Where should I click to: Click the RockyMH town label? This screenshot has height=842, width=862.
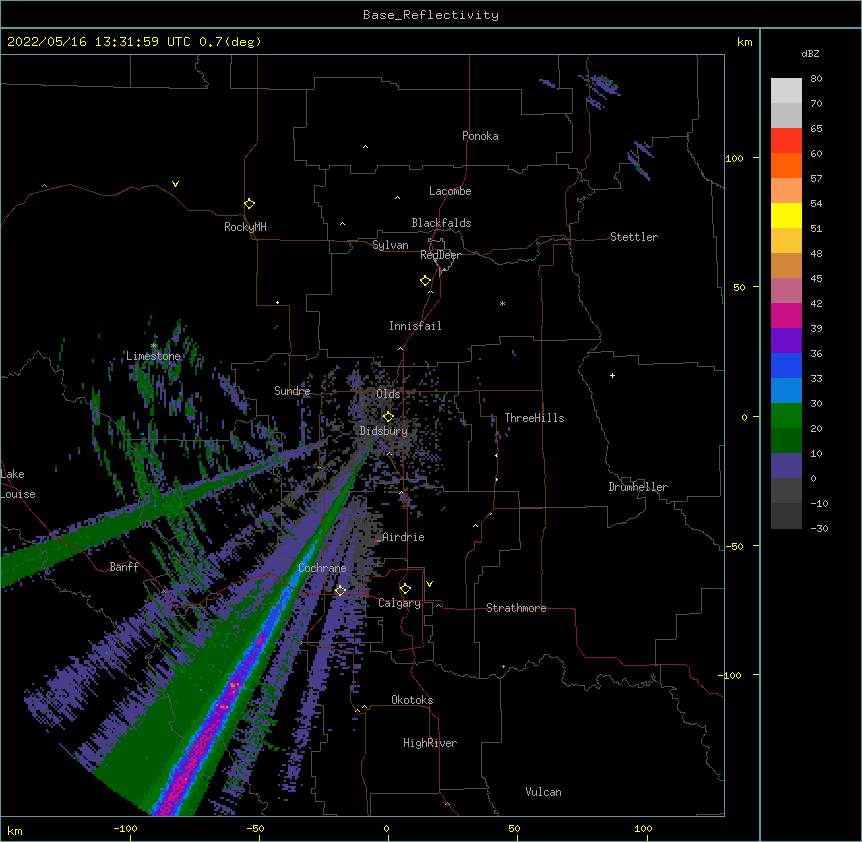(245, 227)
